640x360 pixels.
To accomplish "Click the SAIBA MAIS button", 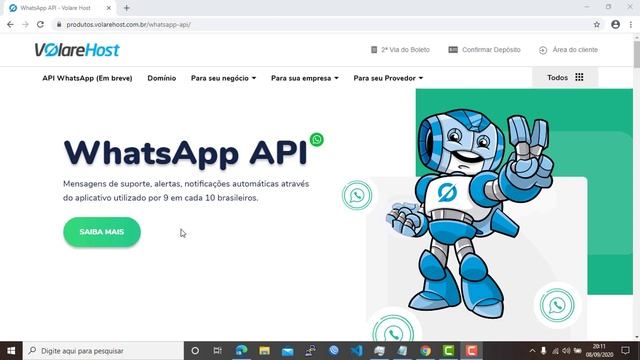I will point(102,232).
